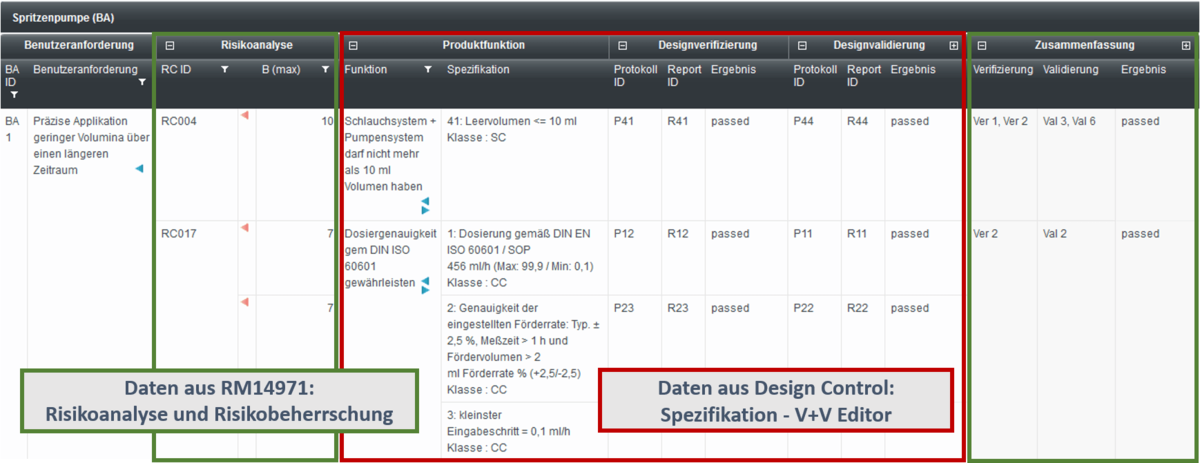Select Schlauchsystem + Pumpensystem function cell
The image size is (1200, 463).
[x=391, y=154]
